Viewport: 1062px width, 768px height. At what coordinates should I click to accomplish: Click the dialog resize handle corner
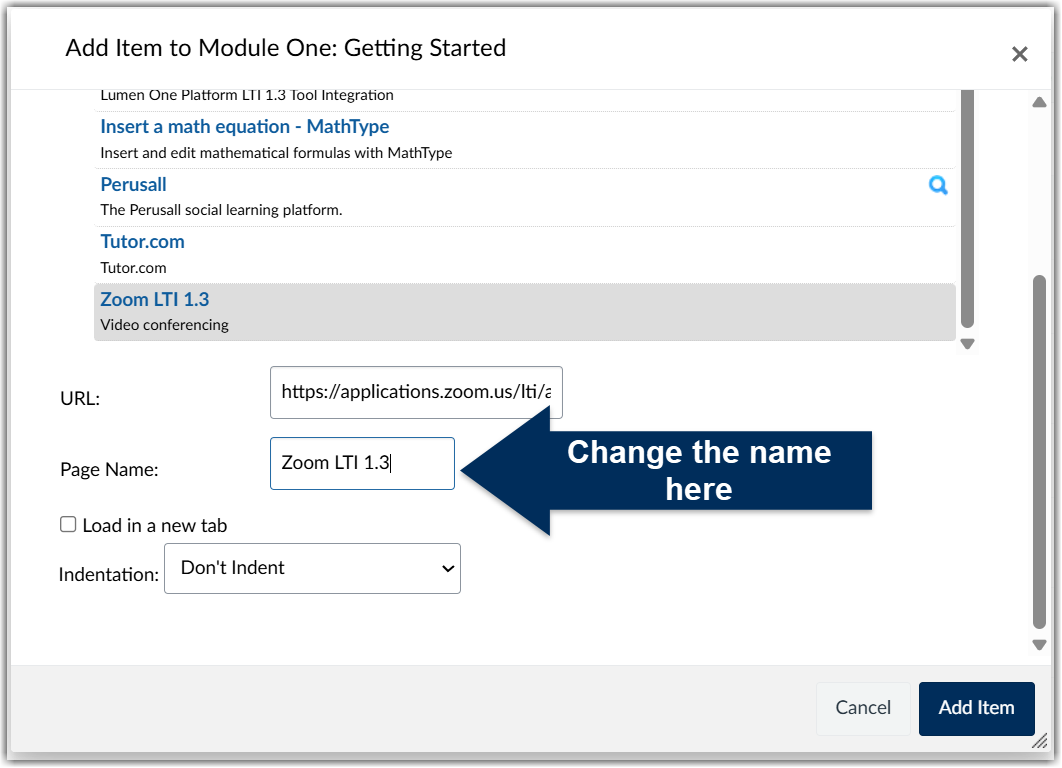(x=1040, y=742)
